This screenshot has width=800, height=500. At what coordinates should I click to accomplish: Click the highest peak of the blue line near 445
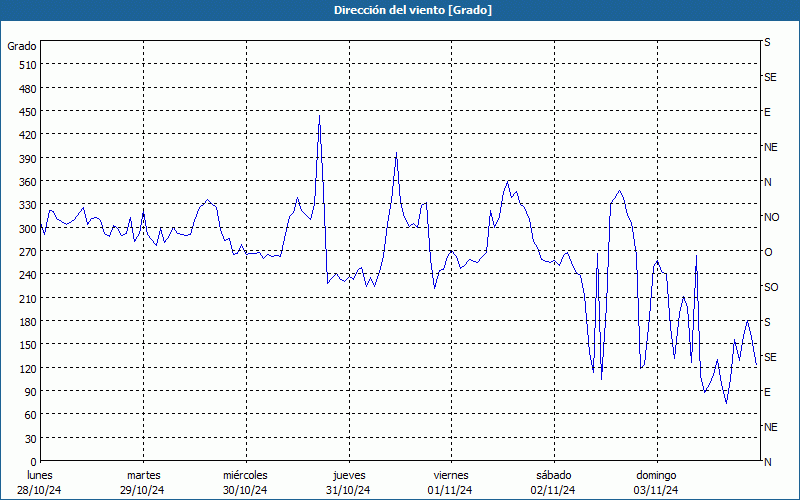[319, 116]
